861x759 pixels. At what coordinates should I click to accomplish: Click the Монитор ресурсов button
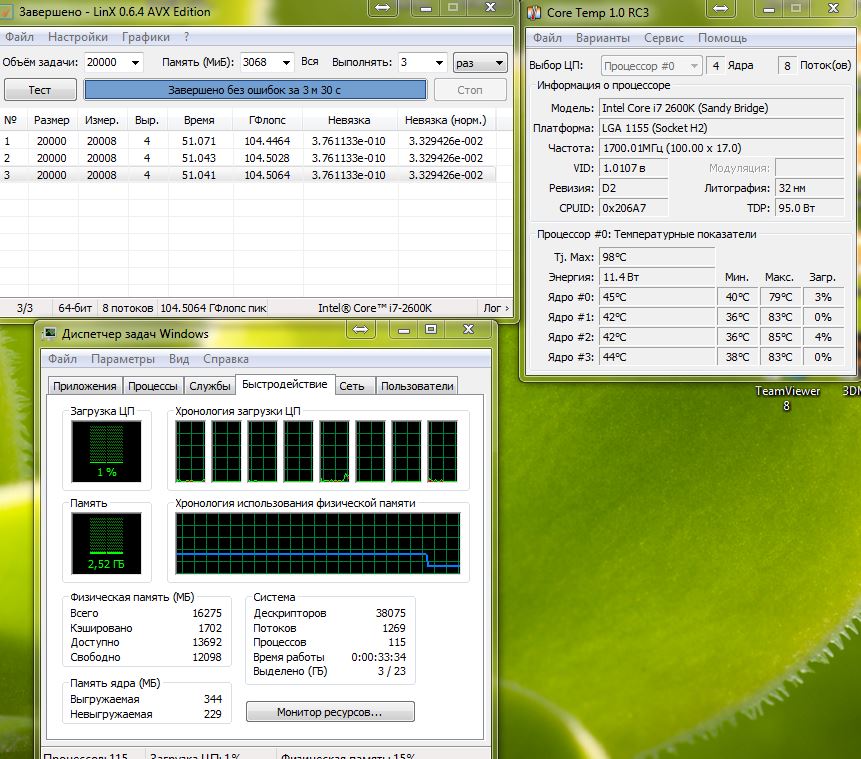coord(330,712)
